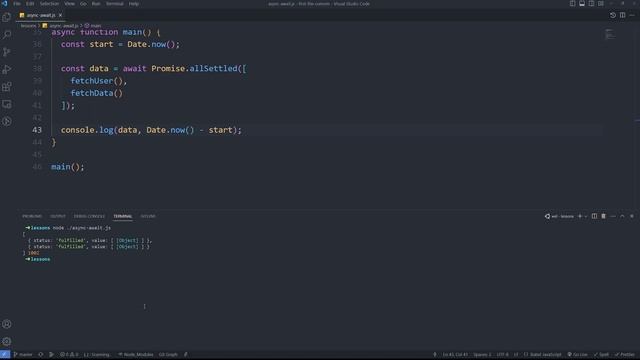Switch to the Debug Console tab
The height and width of the screenshot is (360, 640).
tap(89, 216)
